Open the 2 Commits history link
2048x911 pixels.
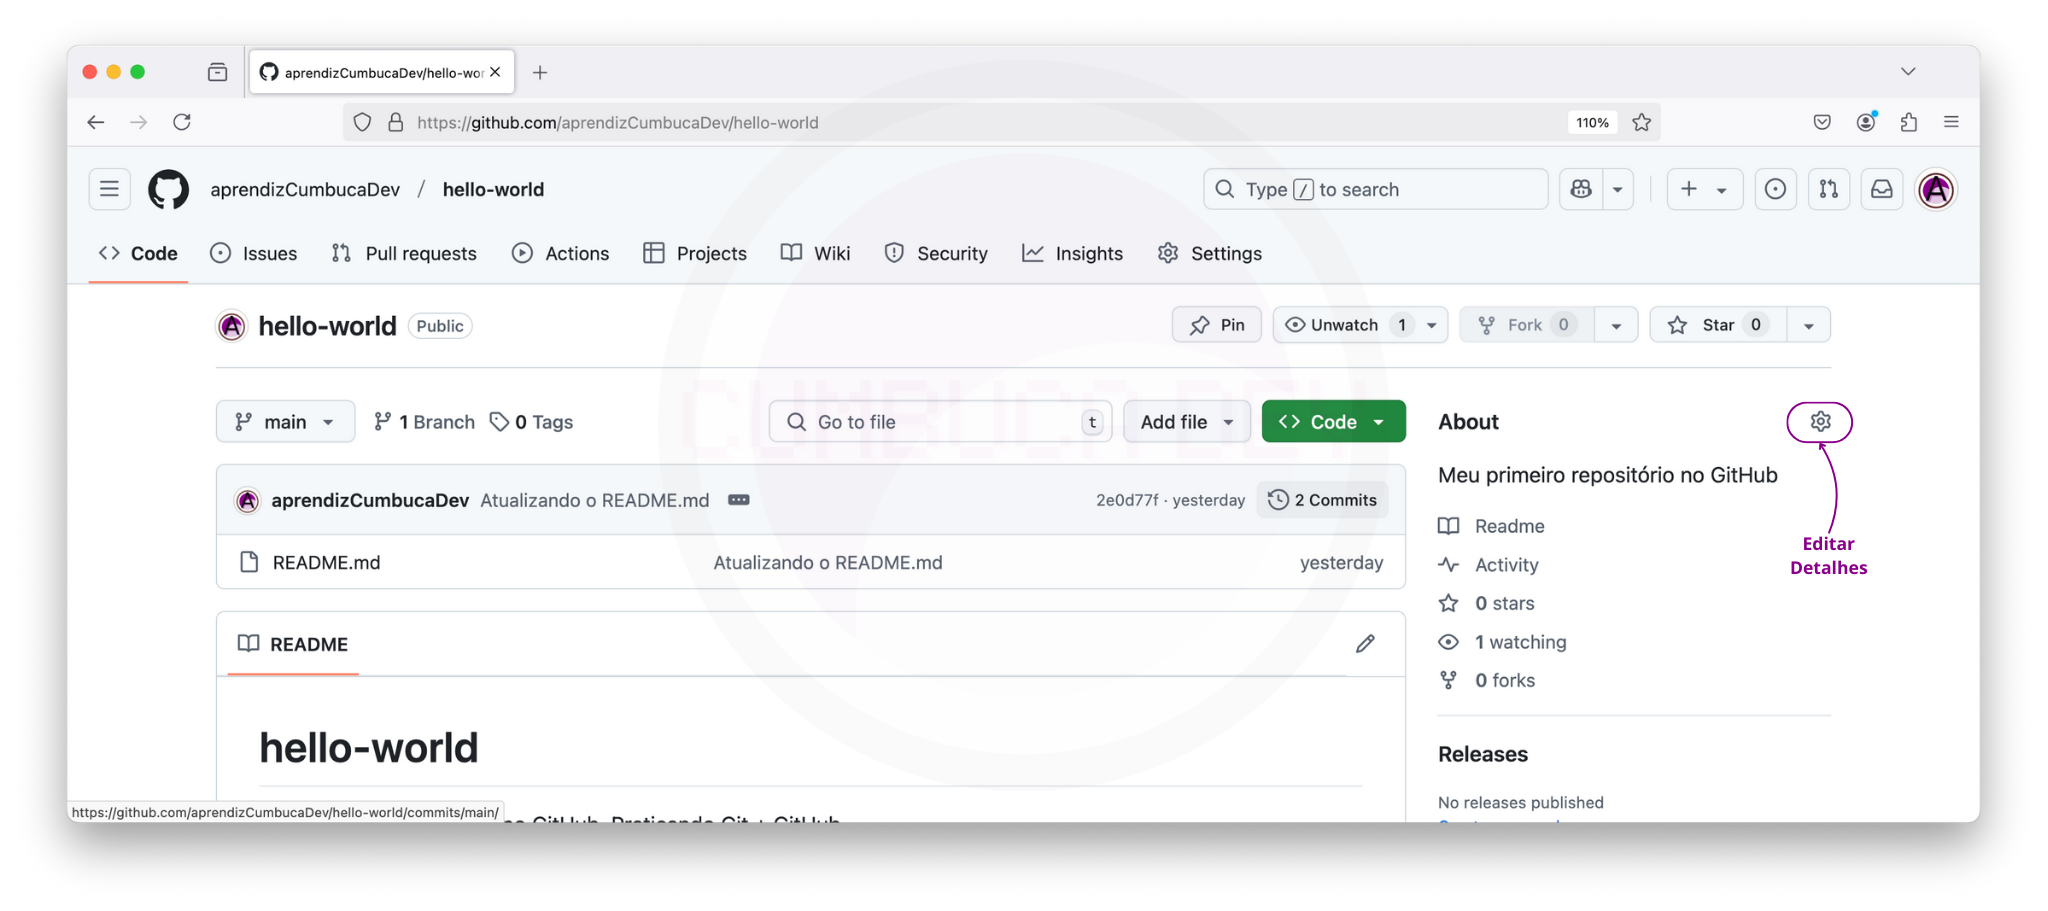[1322, 500]
